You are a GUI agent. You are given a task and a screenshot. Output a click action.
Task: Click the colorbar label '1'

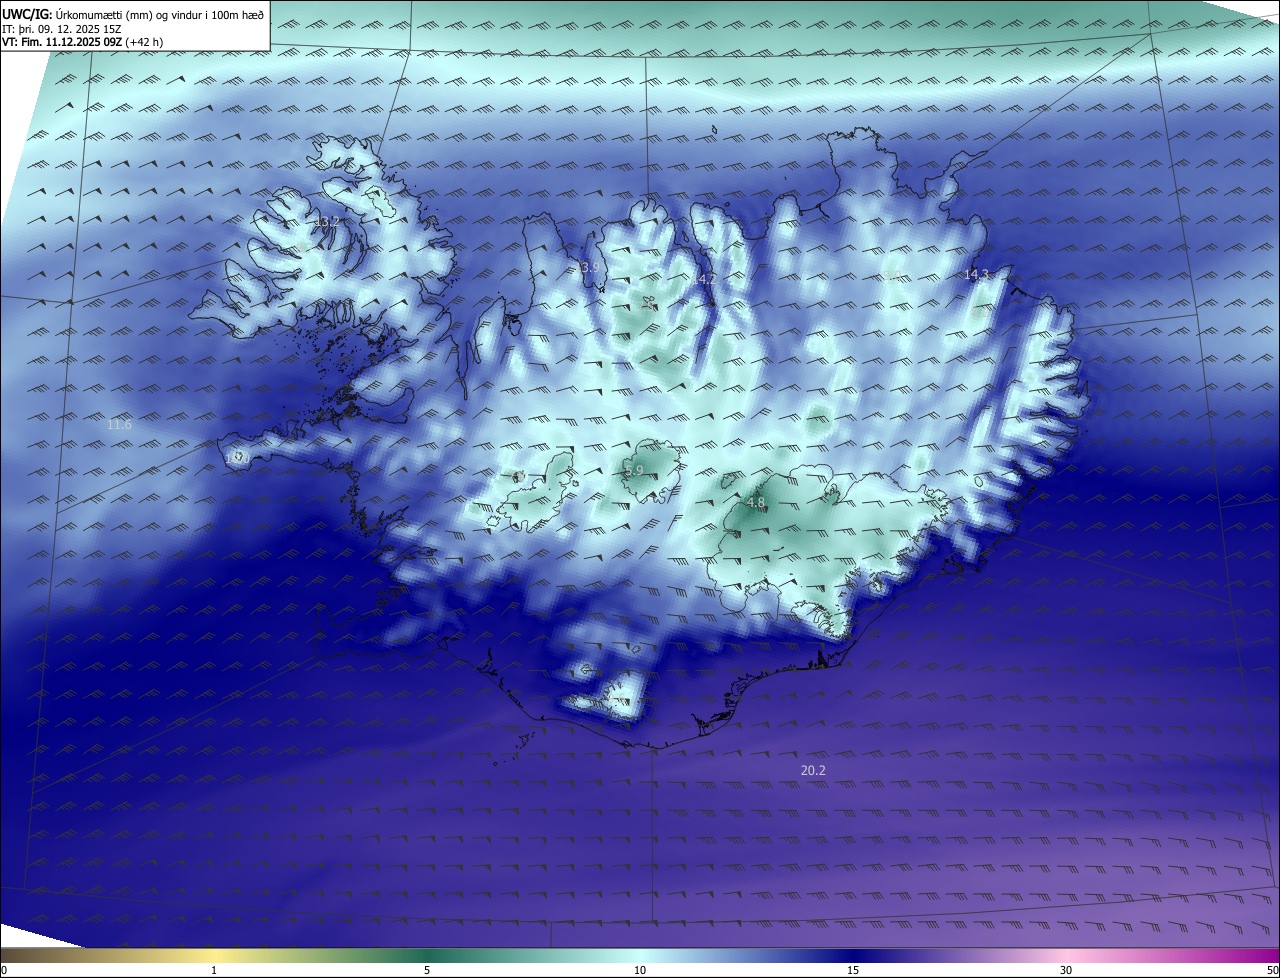pyautogui.click(x=214, y=970)
